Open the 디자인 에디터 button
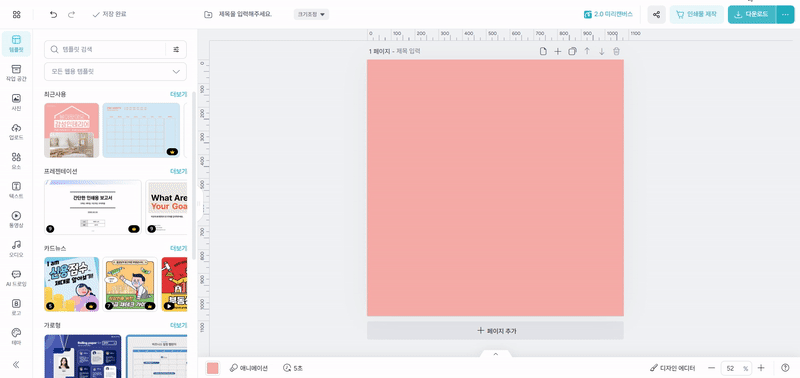 [x=672, y=368]
